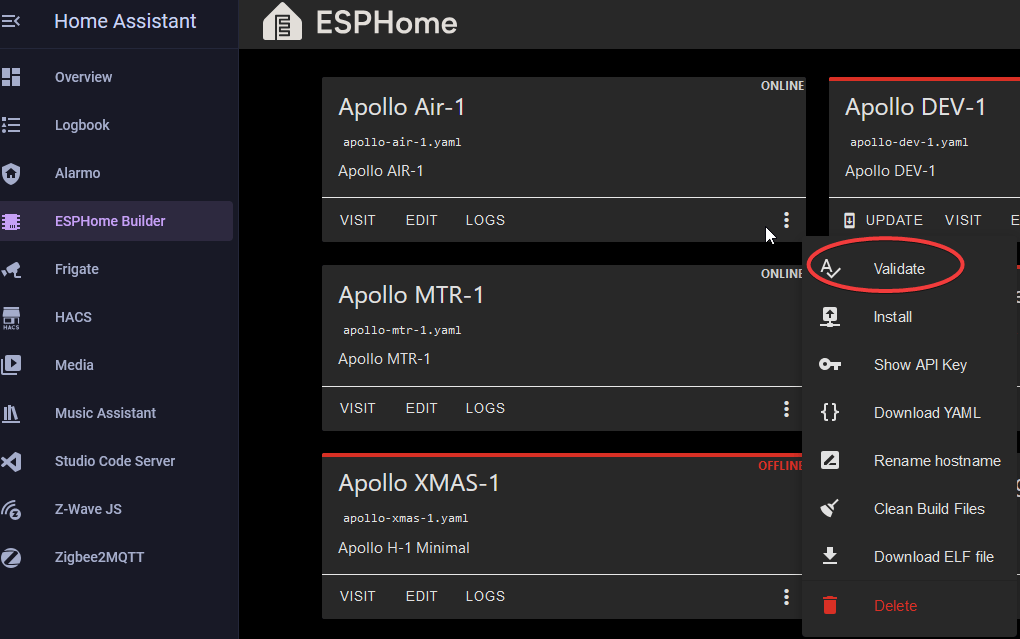Click the Studio Code Server icon
This screenshot has width=1020, height=639.
pyautogui.click(x=11, y=461)
